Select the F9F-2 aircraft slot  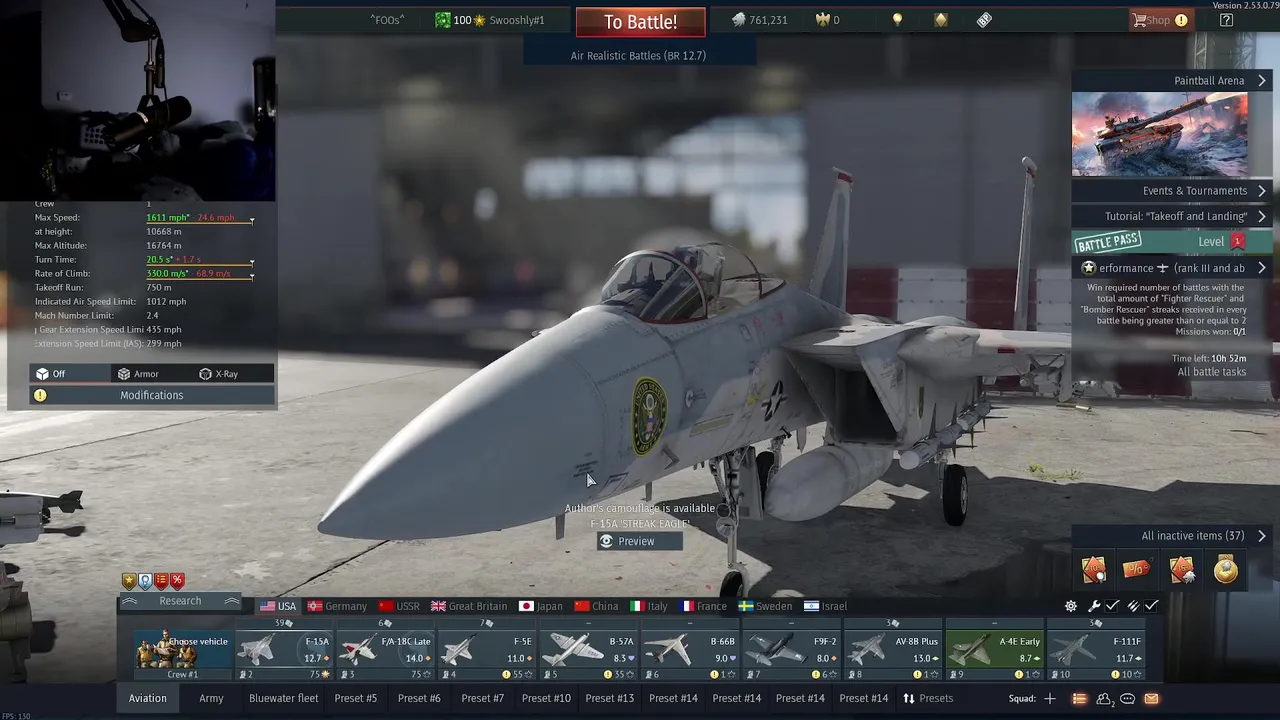tap(791, 650)
